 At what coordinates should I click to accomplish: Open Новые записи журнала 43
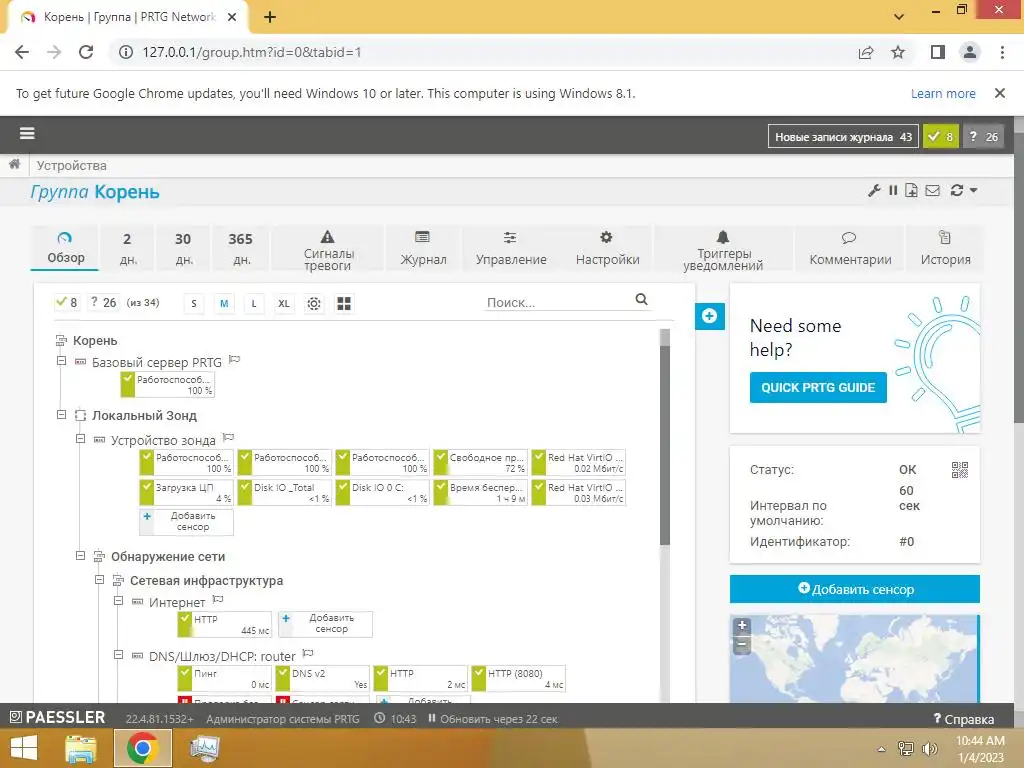tap(843, 136)
